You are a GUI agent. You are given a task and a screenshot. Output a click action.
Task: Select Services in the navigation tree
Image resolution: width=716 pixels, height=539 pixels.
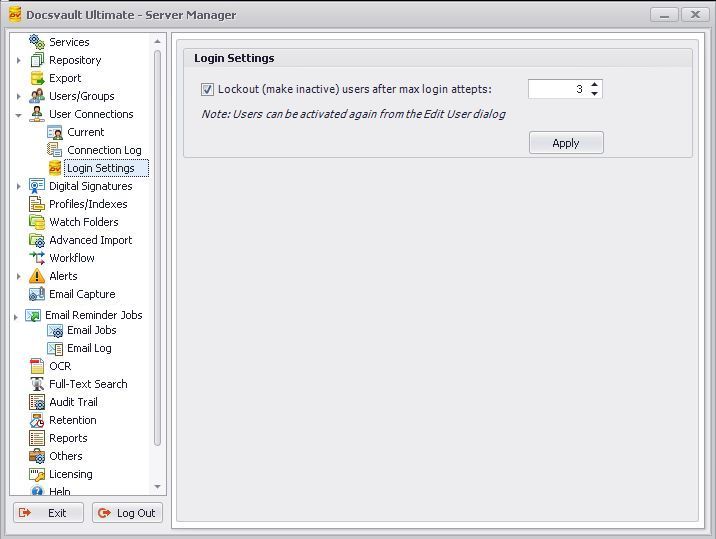point(69,42)
